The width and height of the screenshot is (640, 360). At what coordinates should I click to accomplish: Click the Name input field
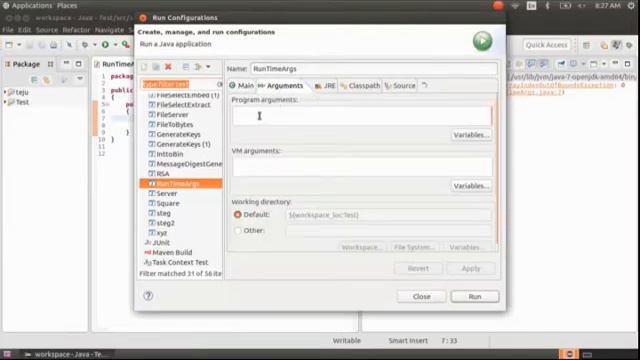point(374,69)
